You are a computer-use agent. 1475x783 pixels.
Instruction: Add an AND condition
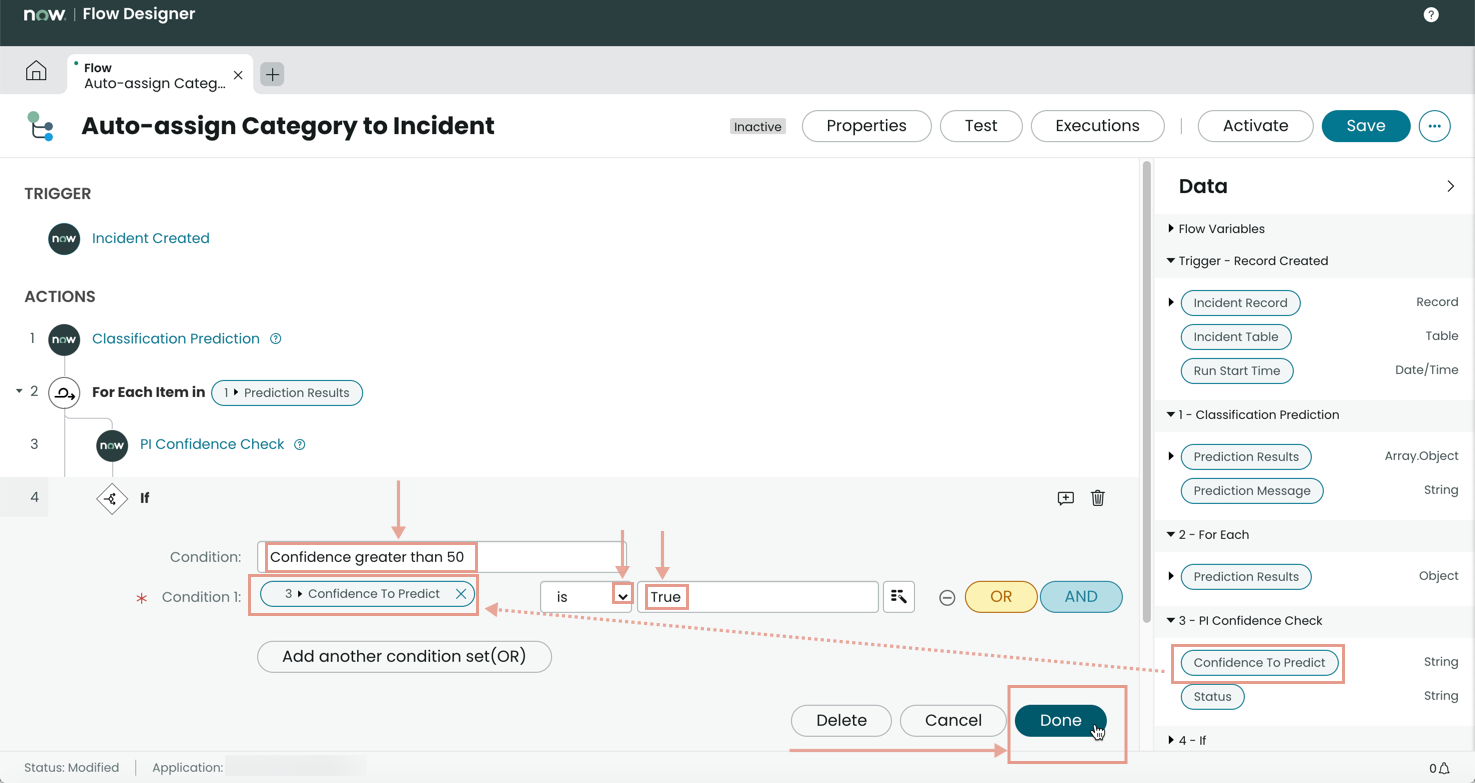1081,597
